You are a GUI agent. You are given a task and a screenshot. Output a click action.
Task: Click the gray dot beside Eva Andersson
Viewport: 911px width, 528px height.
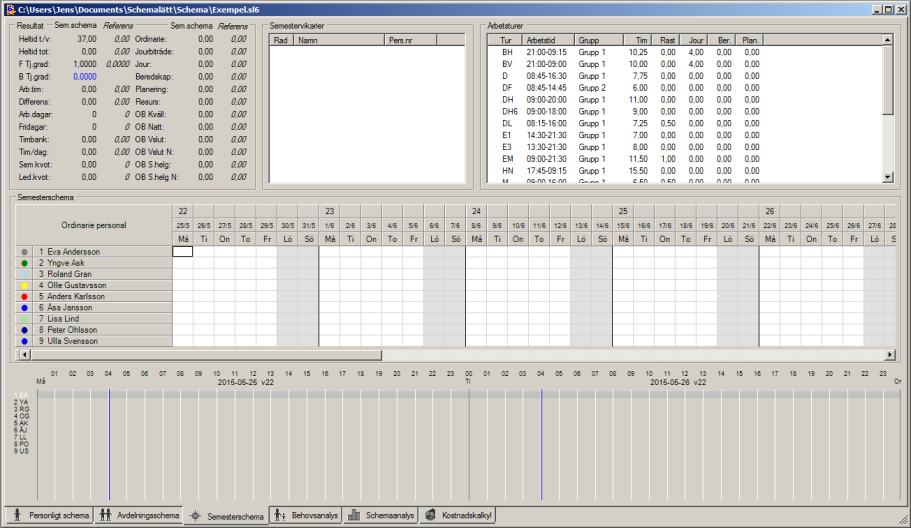pos(24,252)
